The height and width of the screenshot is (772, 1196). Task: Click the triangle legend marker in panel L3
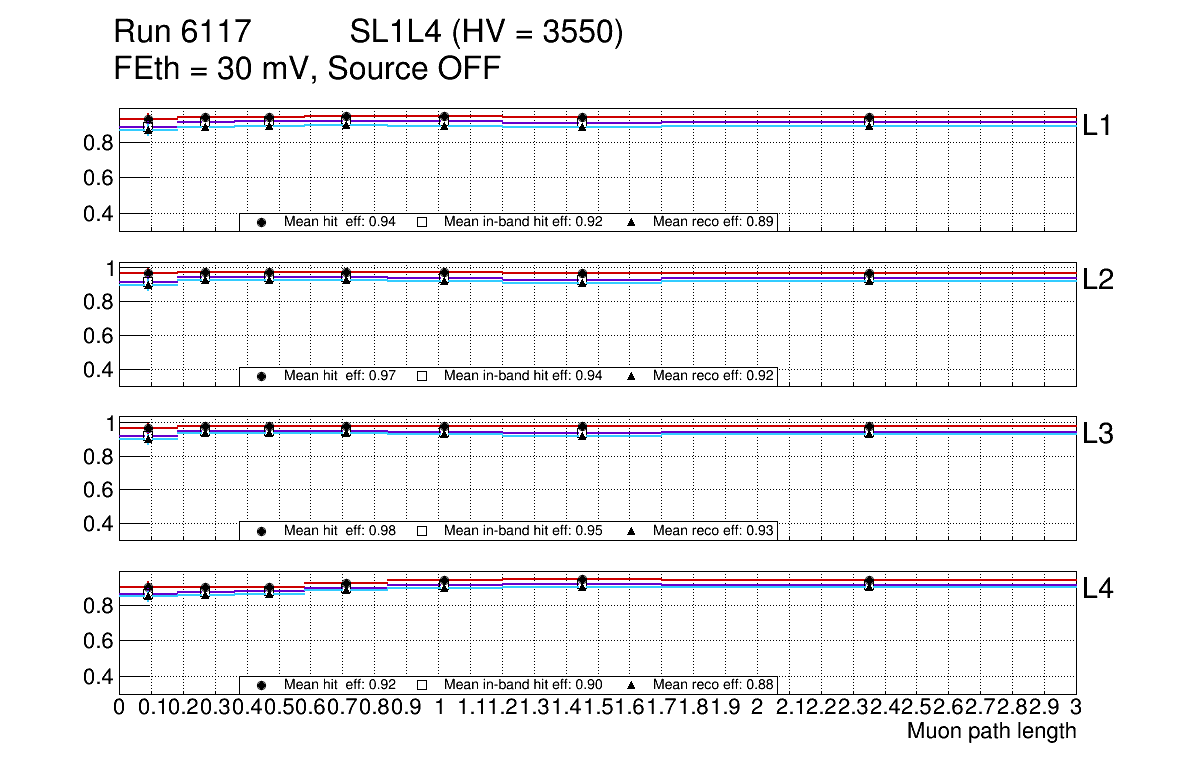tap(632, 531)
